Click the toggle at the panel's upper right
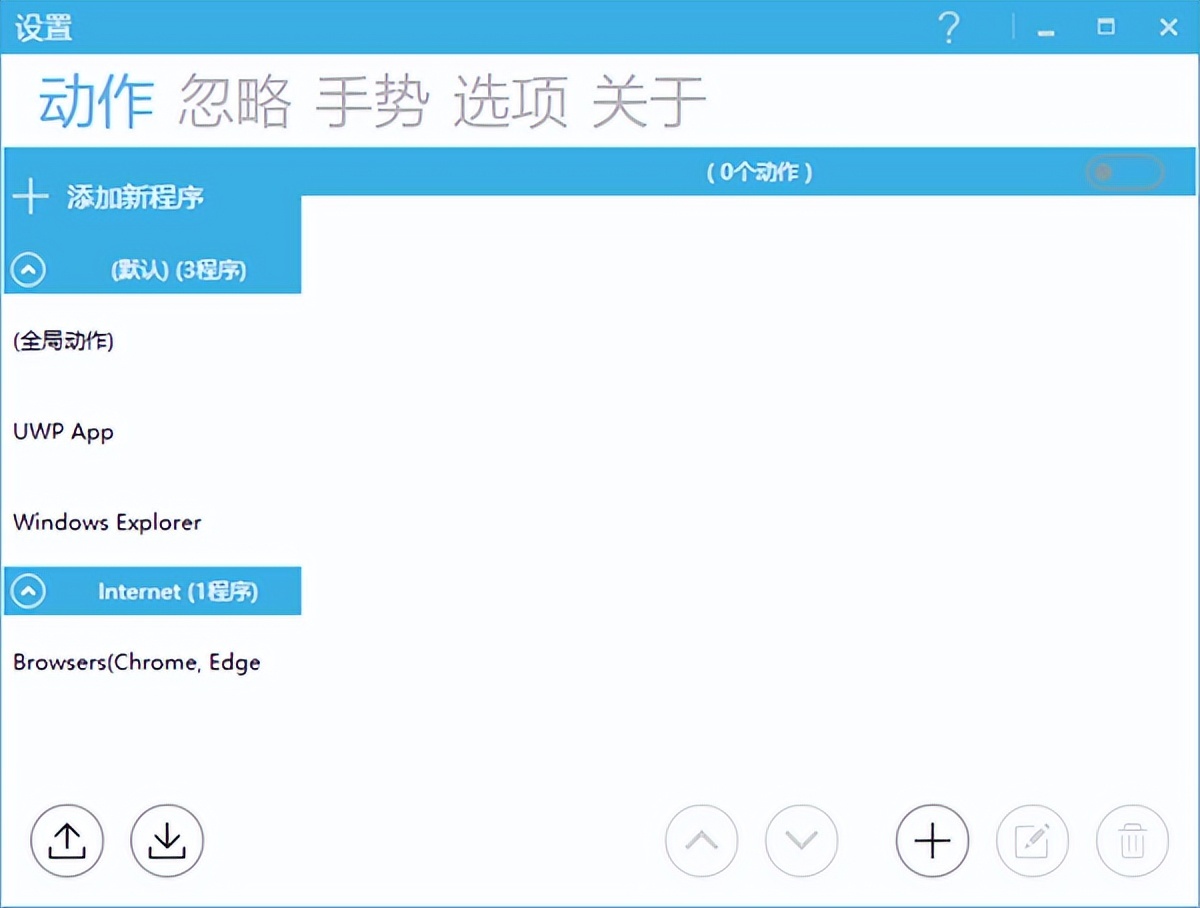Screen dimensions: 1200x908 tap(1124, 171)
